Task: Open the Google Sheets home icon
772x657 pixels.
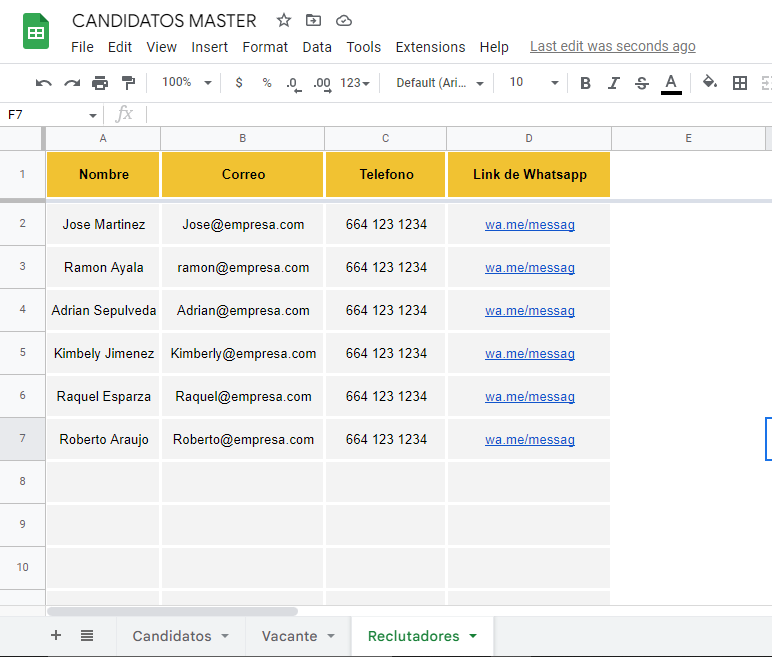Action: [x=36, y=31]
